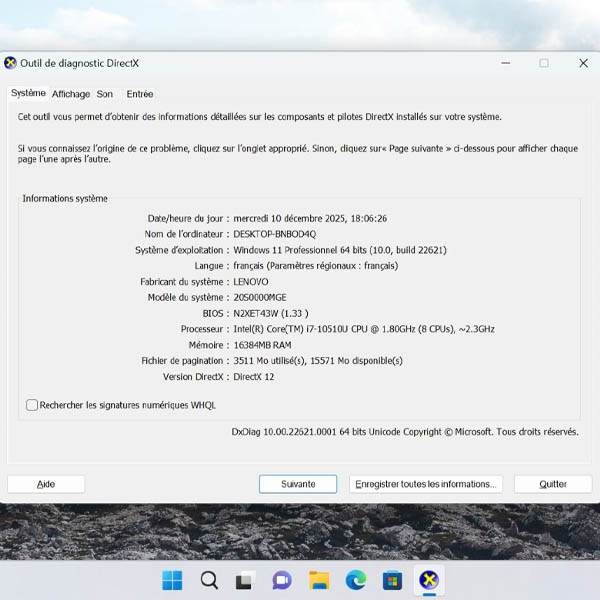This screenshot has width=600, height=600.
Task: Open the Windows Start menu
Action: [172, 580]
